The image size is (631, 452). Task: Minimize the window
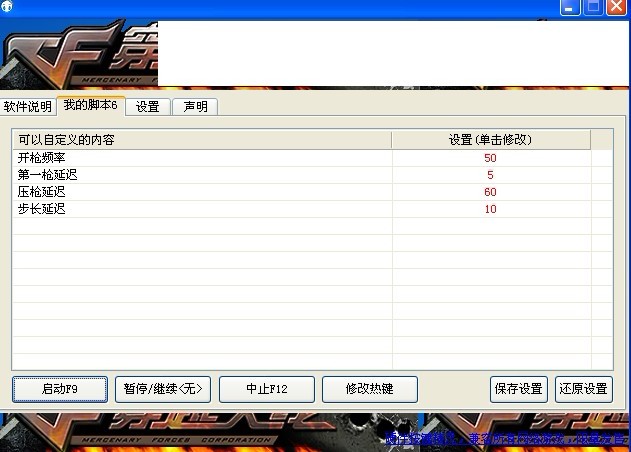[x=569, y=7]
